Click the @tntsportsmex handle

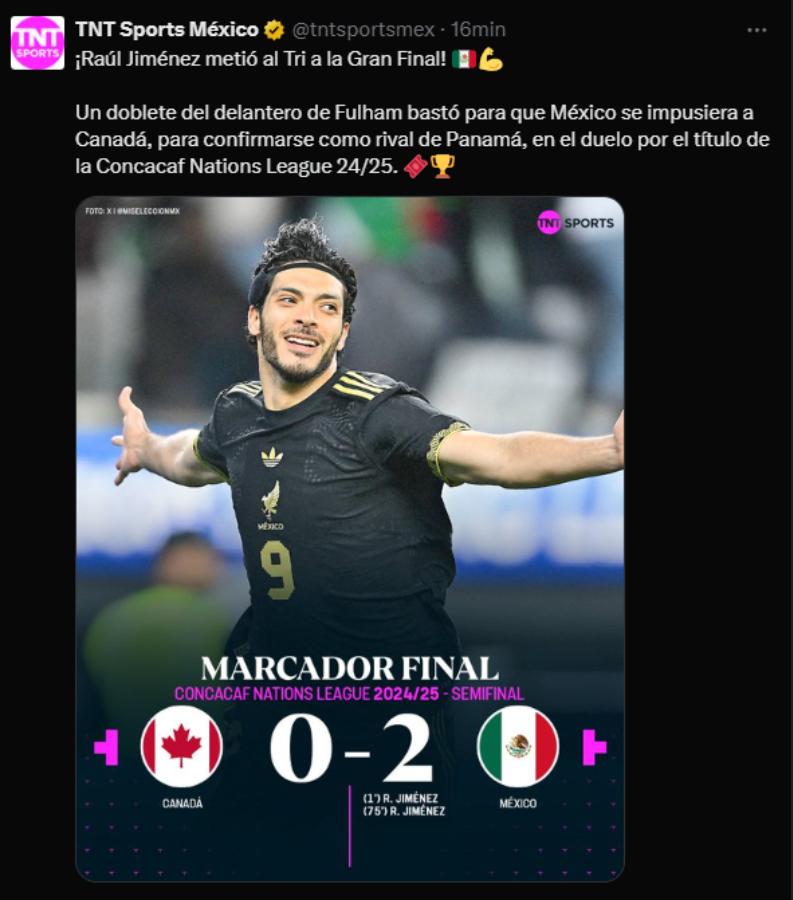(364, 29)
